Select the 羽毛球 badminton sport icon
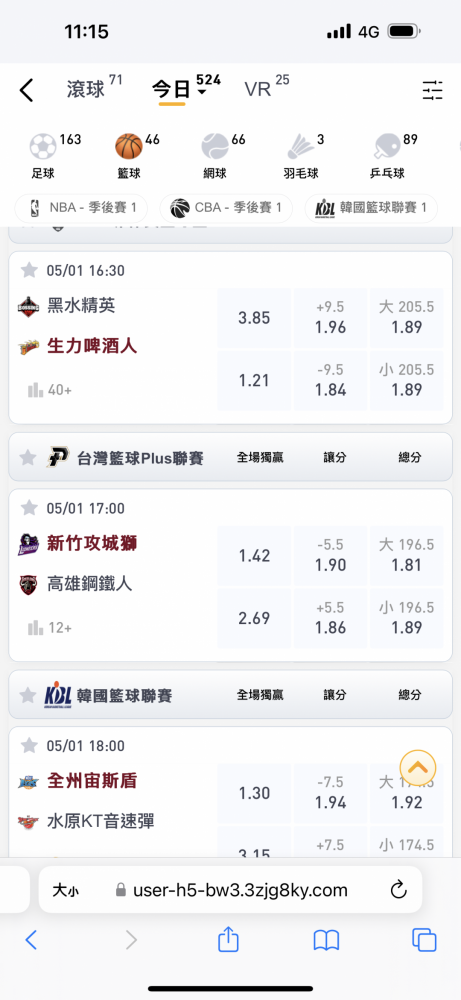Image resolution: width=461 pixels, height=1000 pixels. click(301, 156)
